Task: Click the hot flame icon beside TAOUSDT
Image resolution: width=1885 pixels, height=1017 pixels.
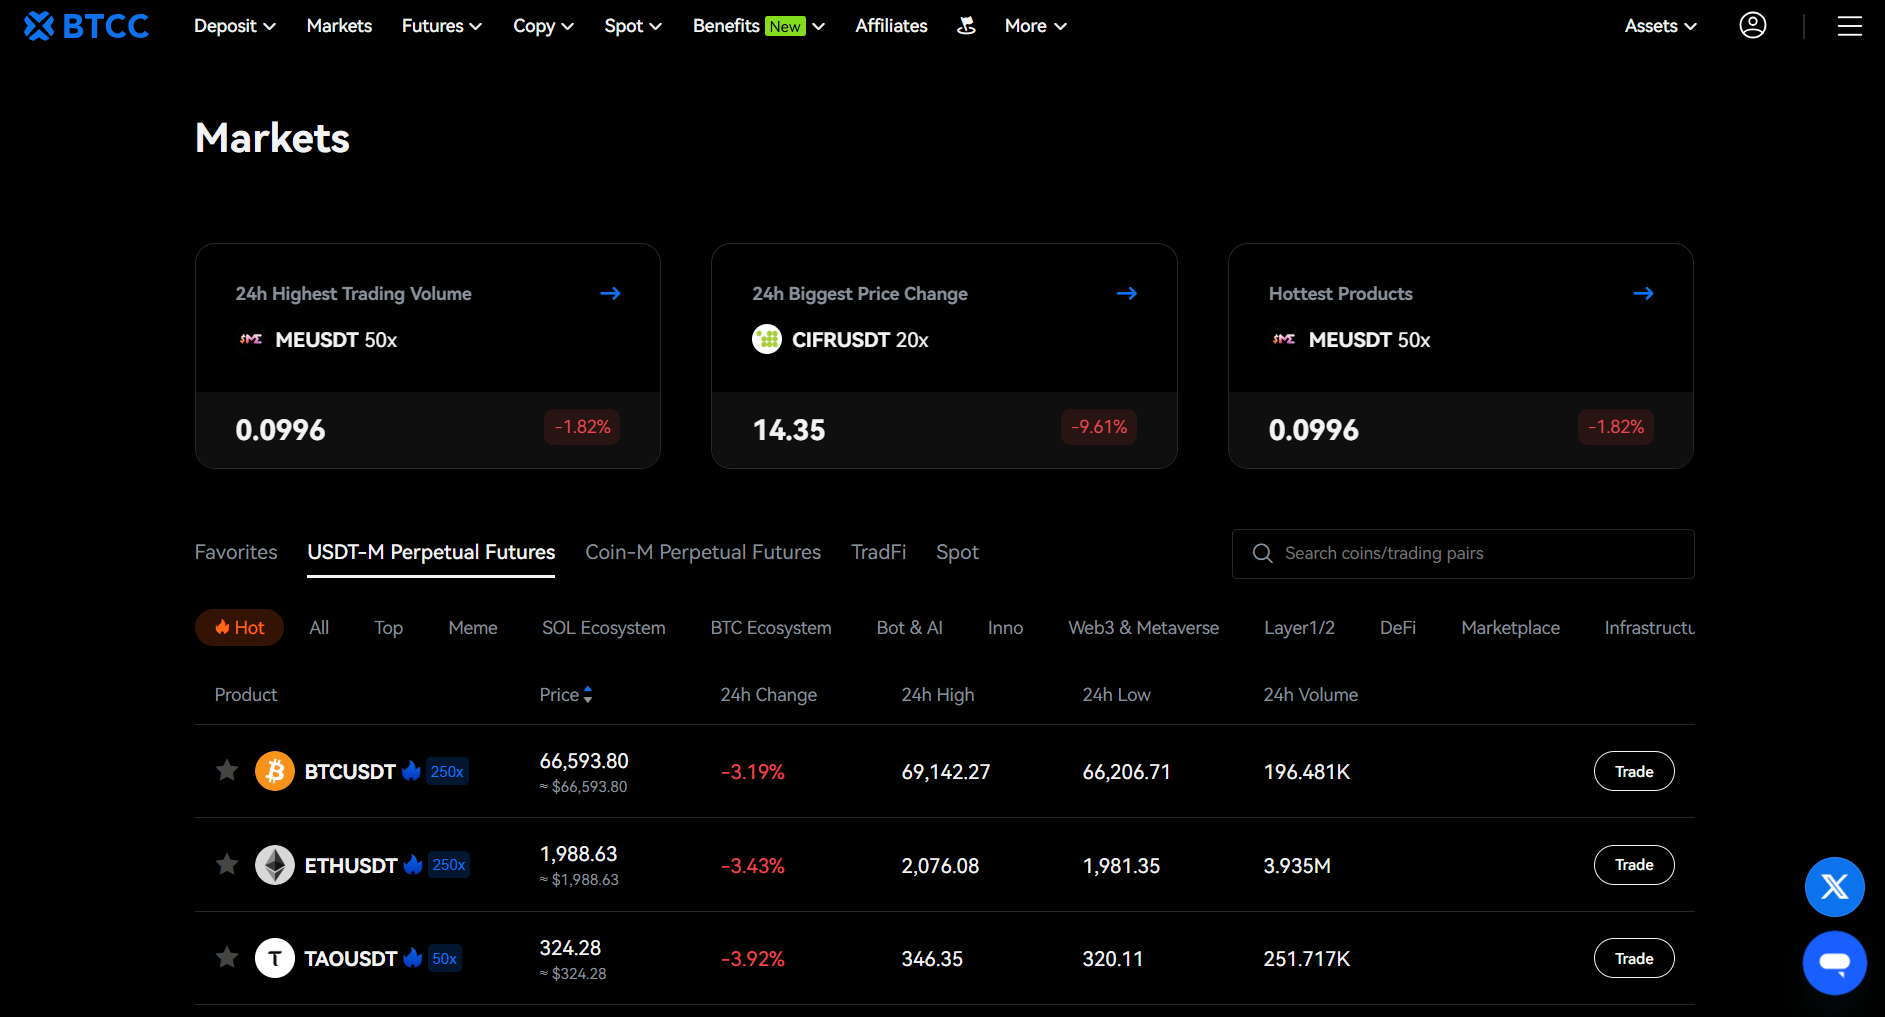Action: pos(413,957)
